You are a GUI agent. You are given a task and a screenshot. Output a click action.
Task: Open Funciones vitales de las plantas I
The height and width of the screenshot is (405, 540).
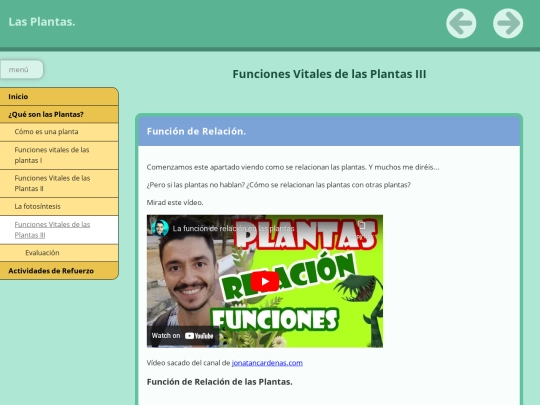coord(59,155)
